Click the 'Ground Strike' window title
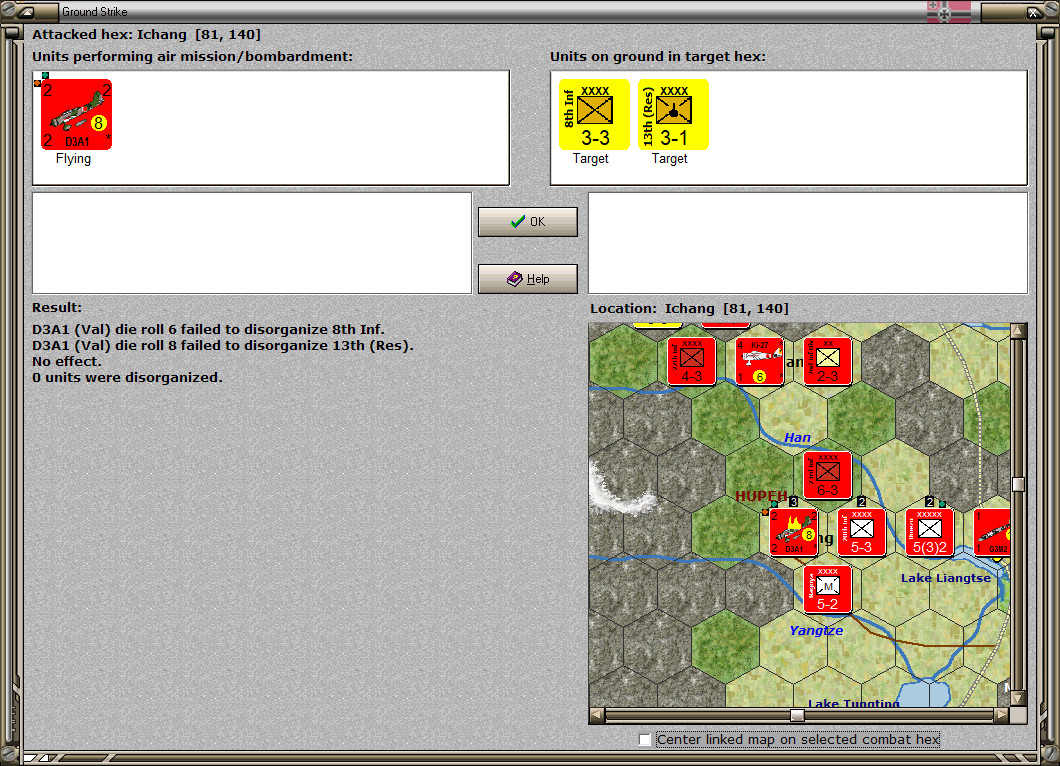The height and width of the screenshot is (766, 1060). pos(95,11)
